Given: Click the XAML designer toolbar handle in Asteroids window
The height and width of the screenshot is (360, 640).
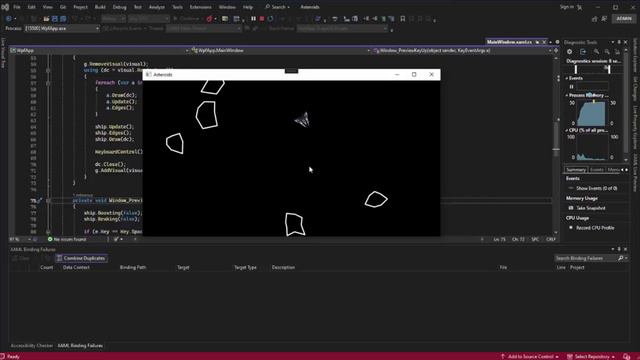Looking at the screenshot, I should coord(291,71).
